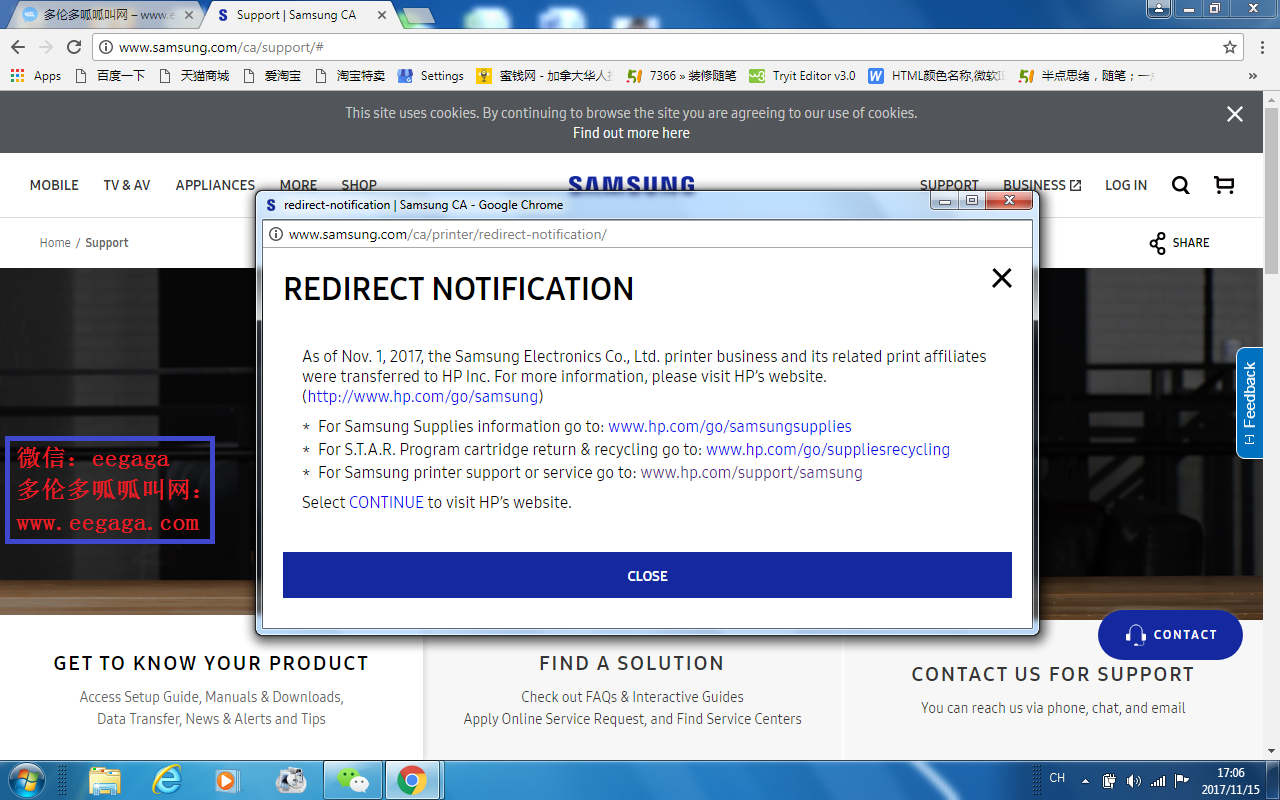Open the TV & AV menu
1280x800 pixels.
127,185
